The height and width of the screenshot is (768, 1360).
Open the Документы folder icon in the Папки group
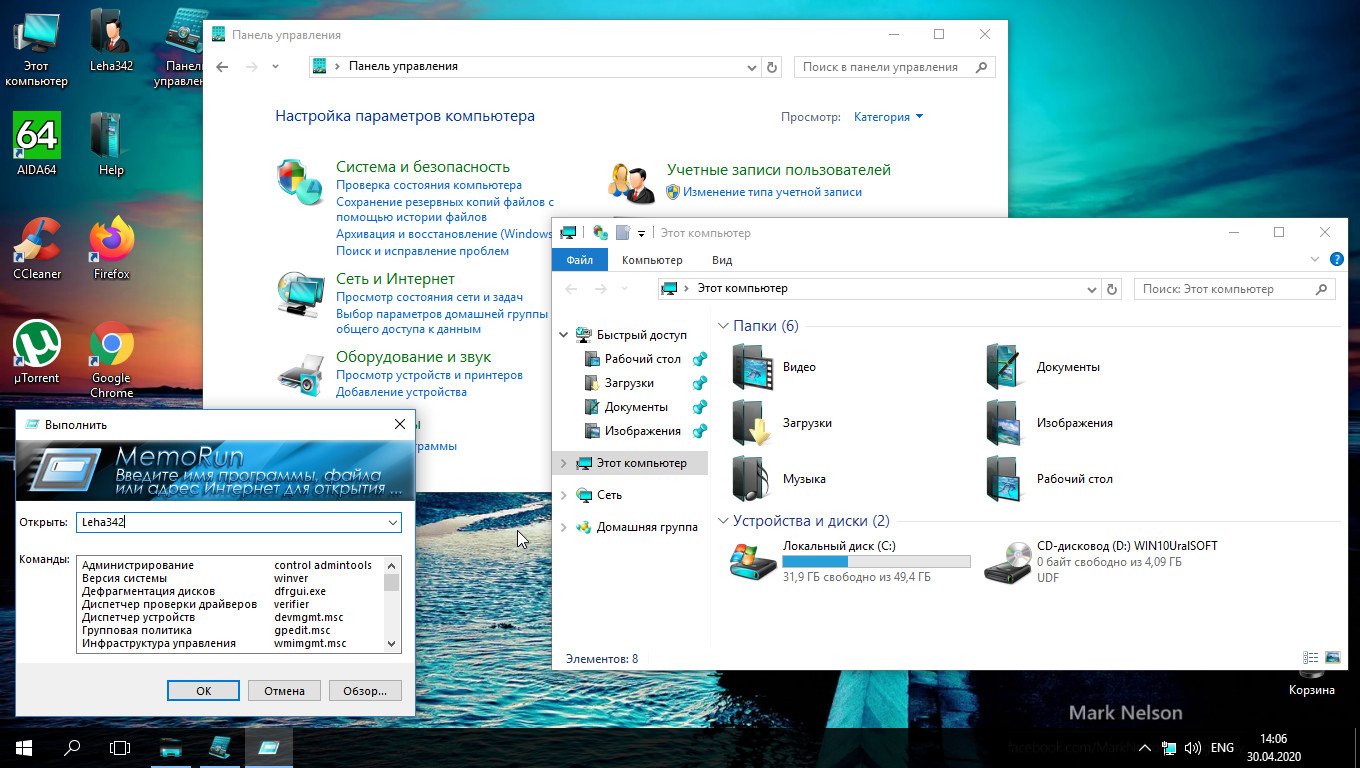[1005, 367]
